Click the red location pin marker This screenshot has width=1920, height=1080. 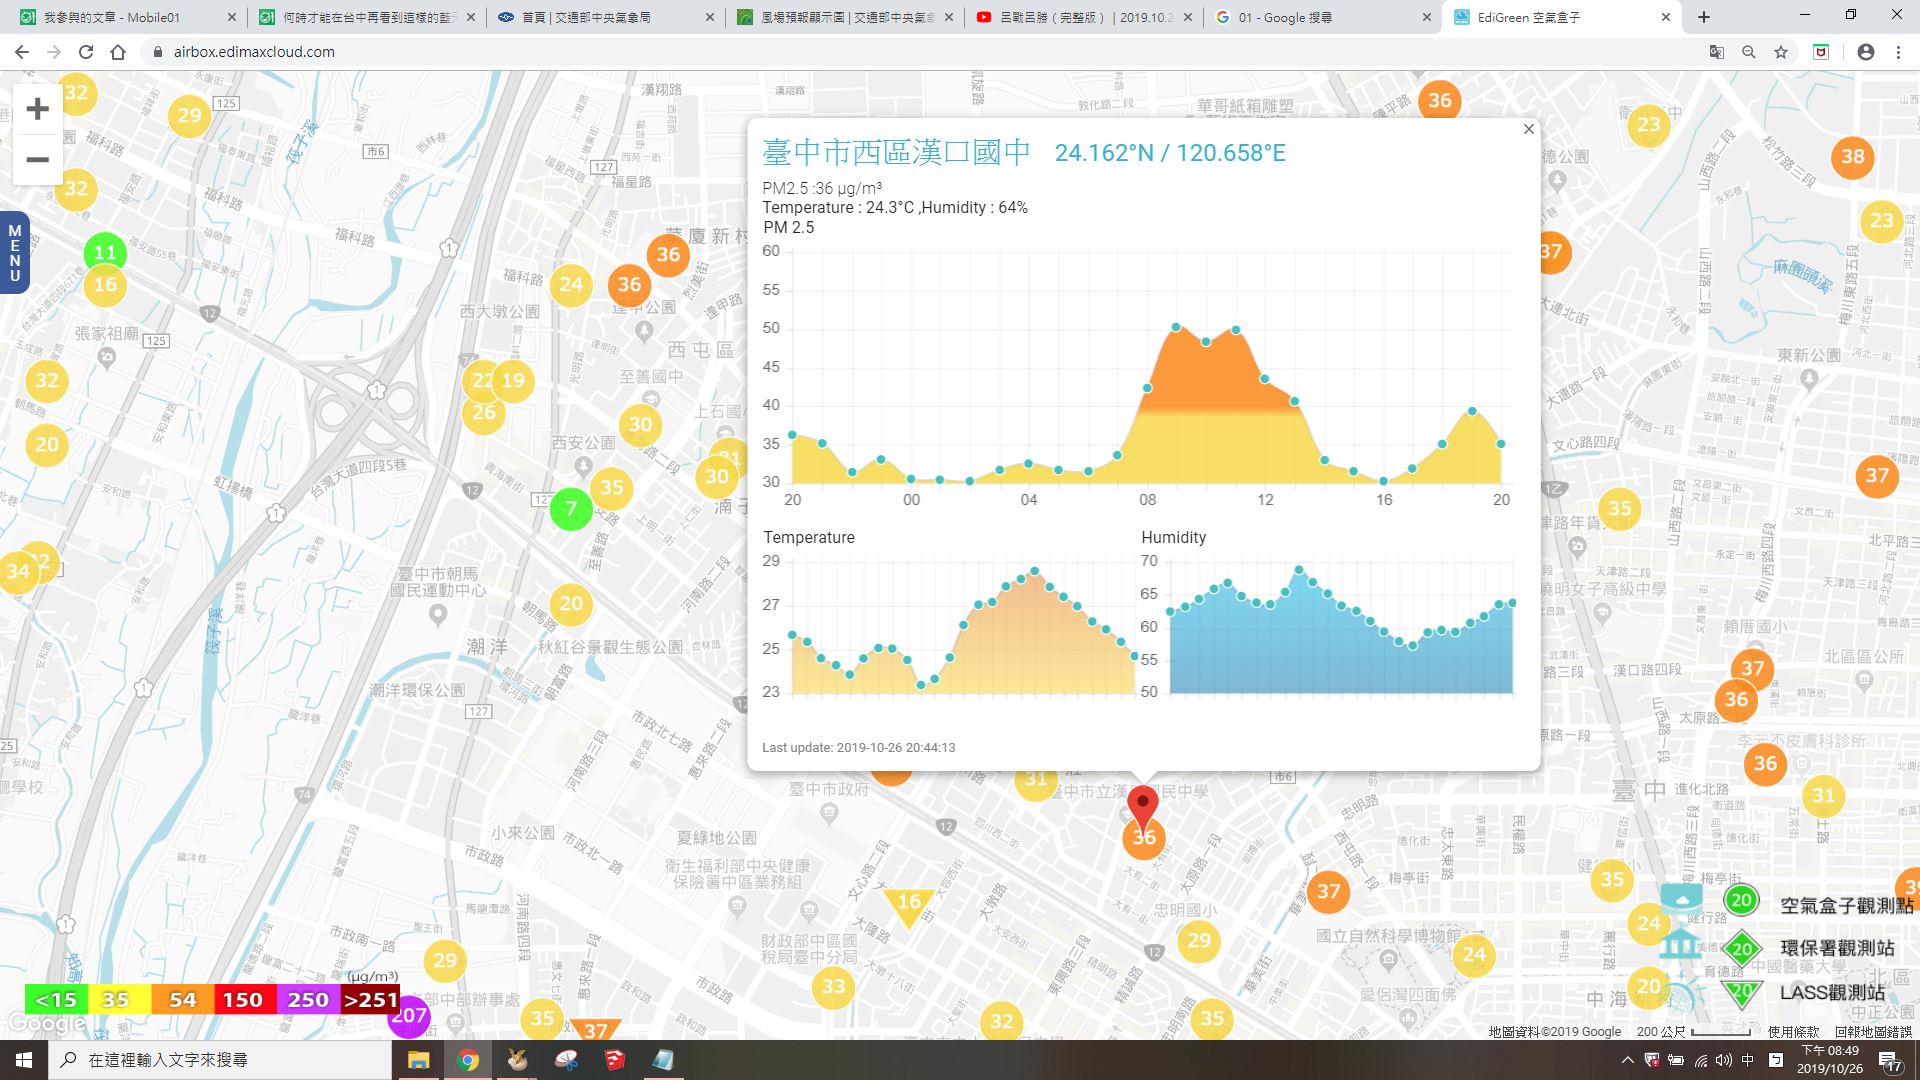point(1142,808)
